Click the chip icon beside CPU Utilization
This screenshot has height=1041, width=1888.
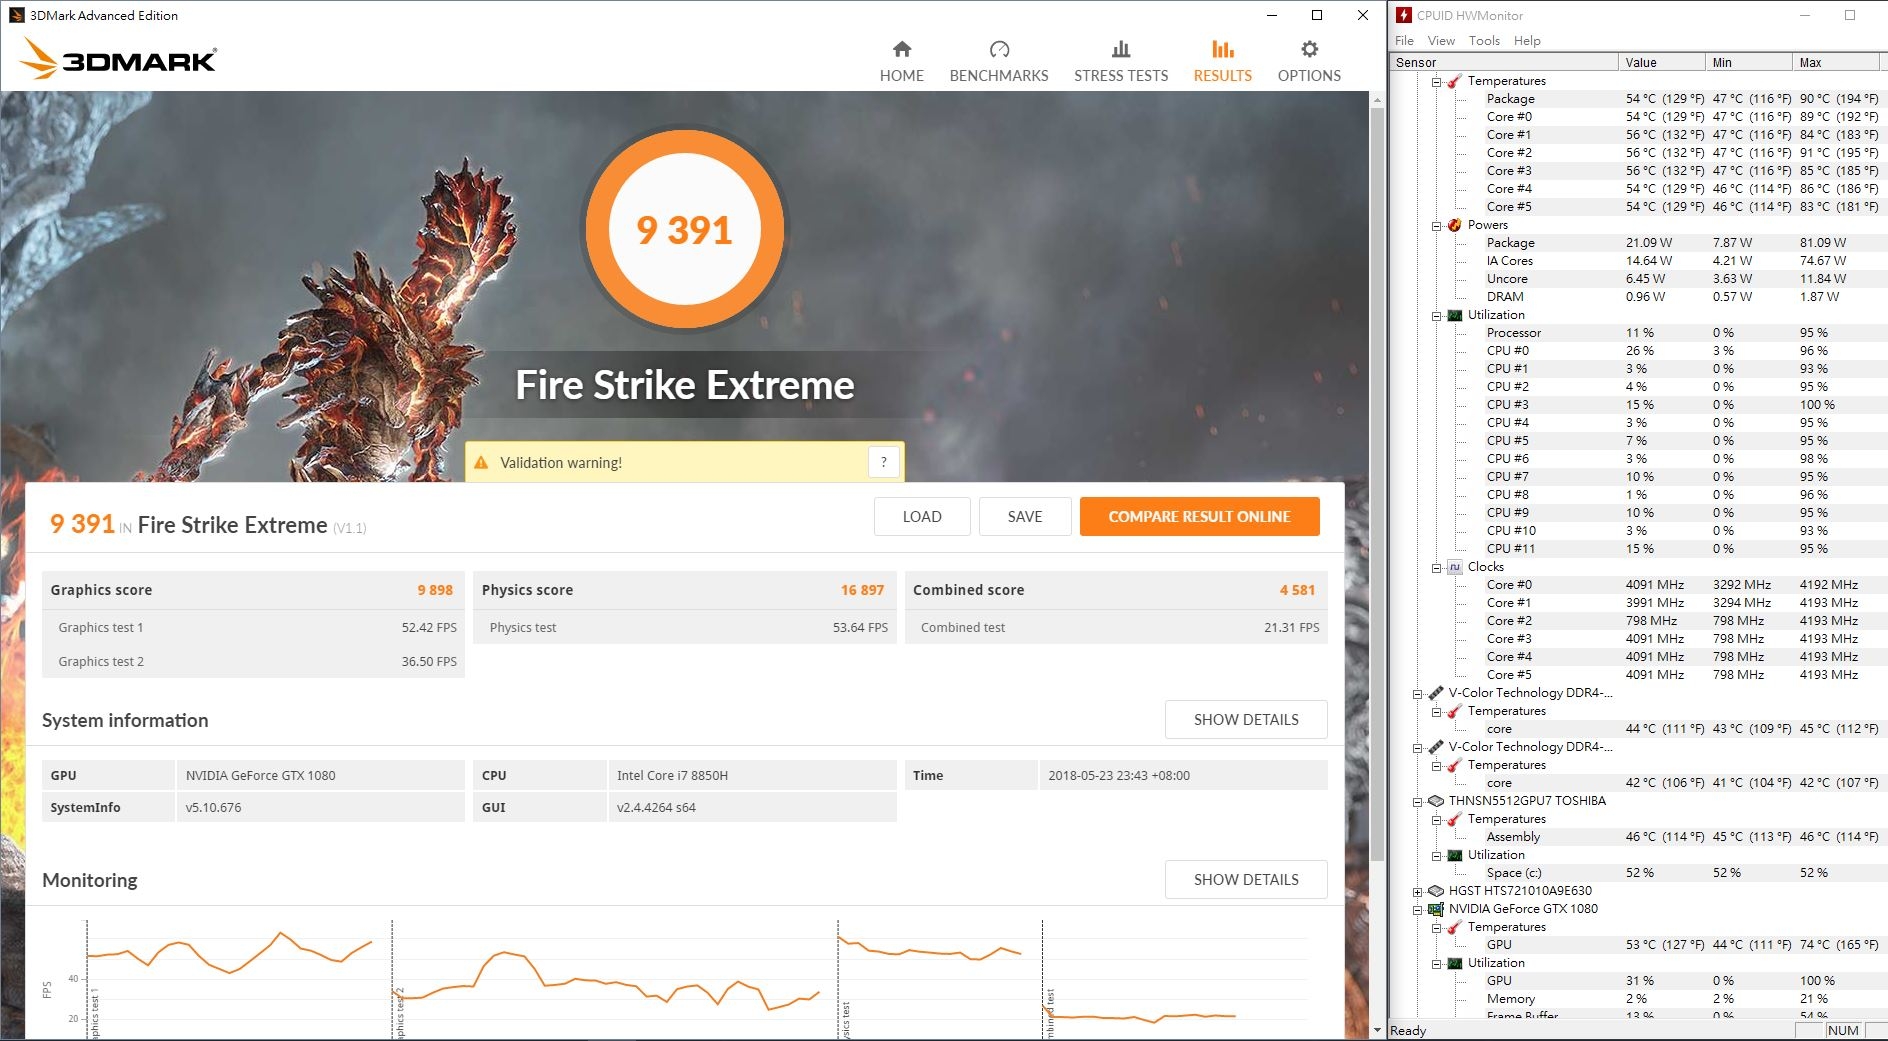[x=1454, y=315]
